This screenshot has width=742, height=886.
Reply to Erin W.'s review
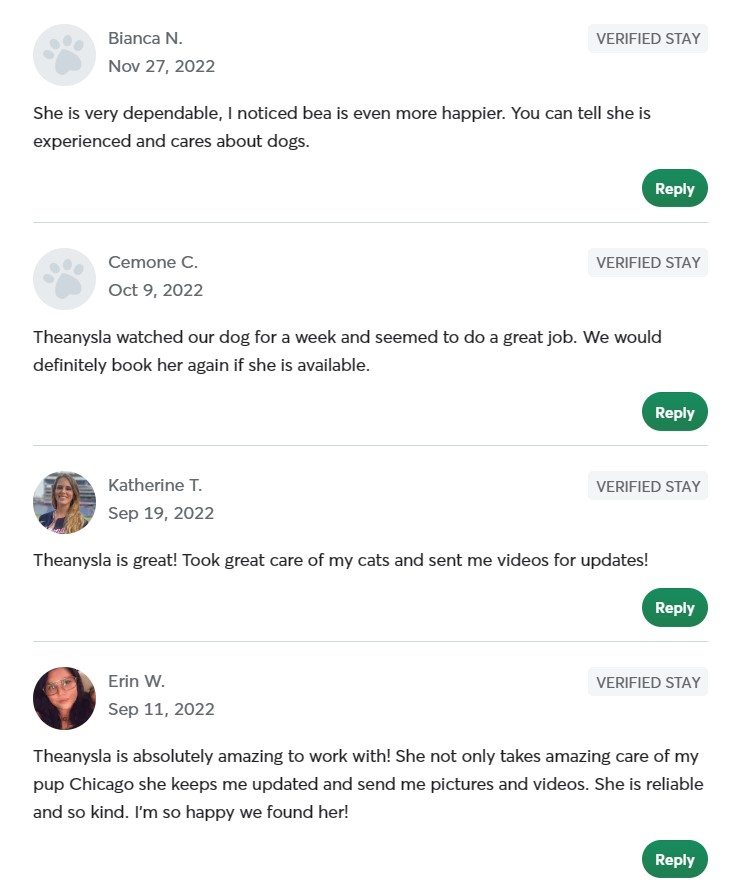[674, 860]
